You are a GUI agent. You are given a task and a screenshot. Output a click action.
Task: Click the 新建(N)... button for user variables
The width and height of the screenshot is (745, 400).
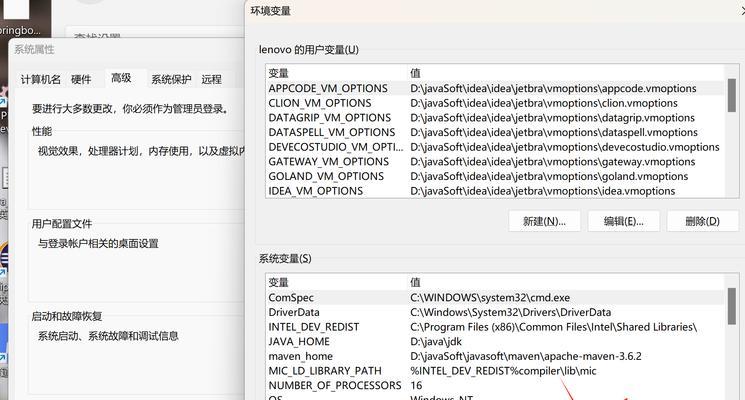tap(544, 221)
